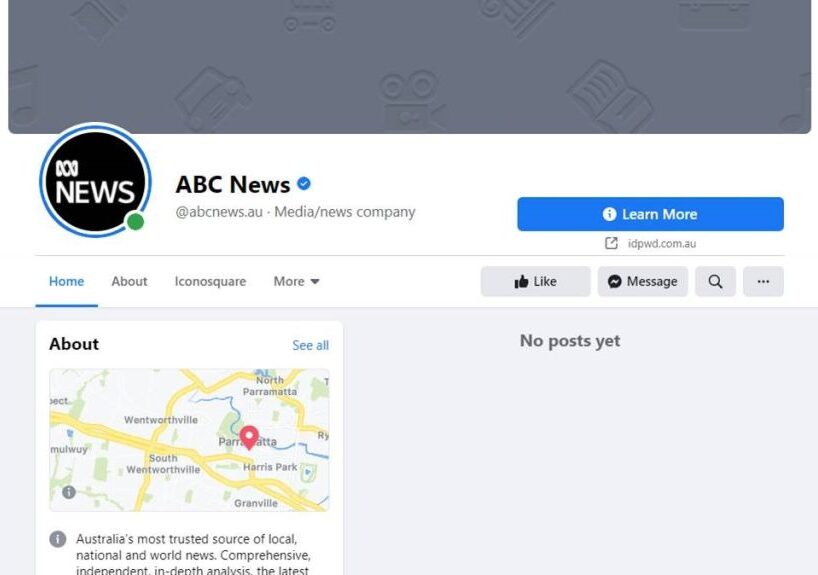The width and height of the screenshot is (818, 575).
Task: Send a Message via Messenger button
Action: coord(643,282)
